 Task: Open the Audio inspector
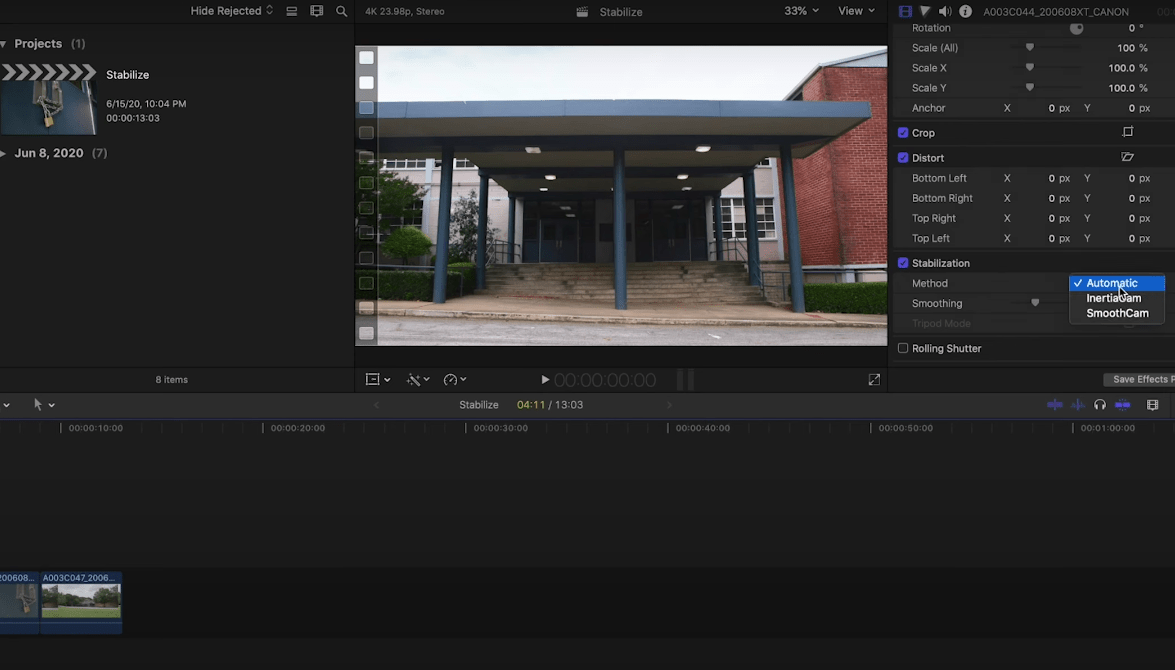tap(944, 10)
